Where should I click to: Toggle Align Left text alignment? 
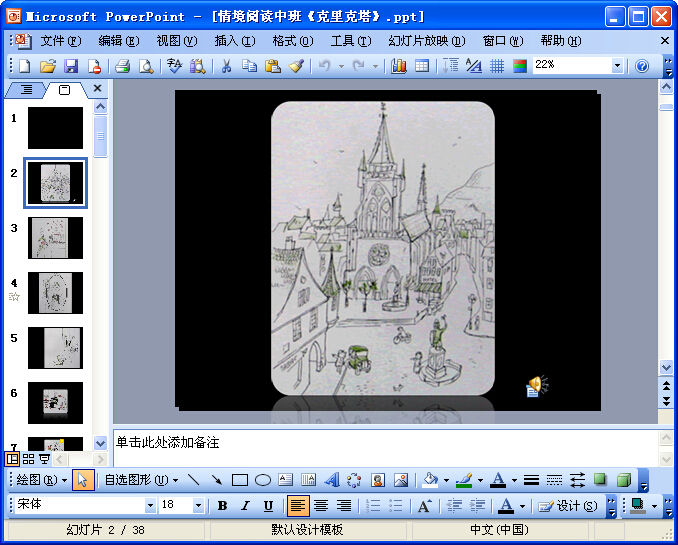pos(298,505)
